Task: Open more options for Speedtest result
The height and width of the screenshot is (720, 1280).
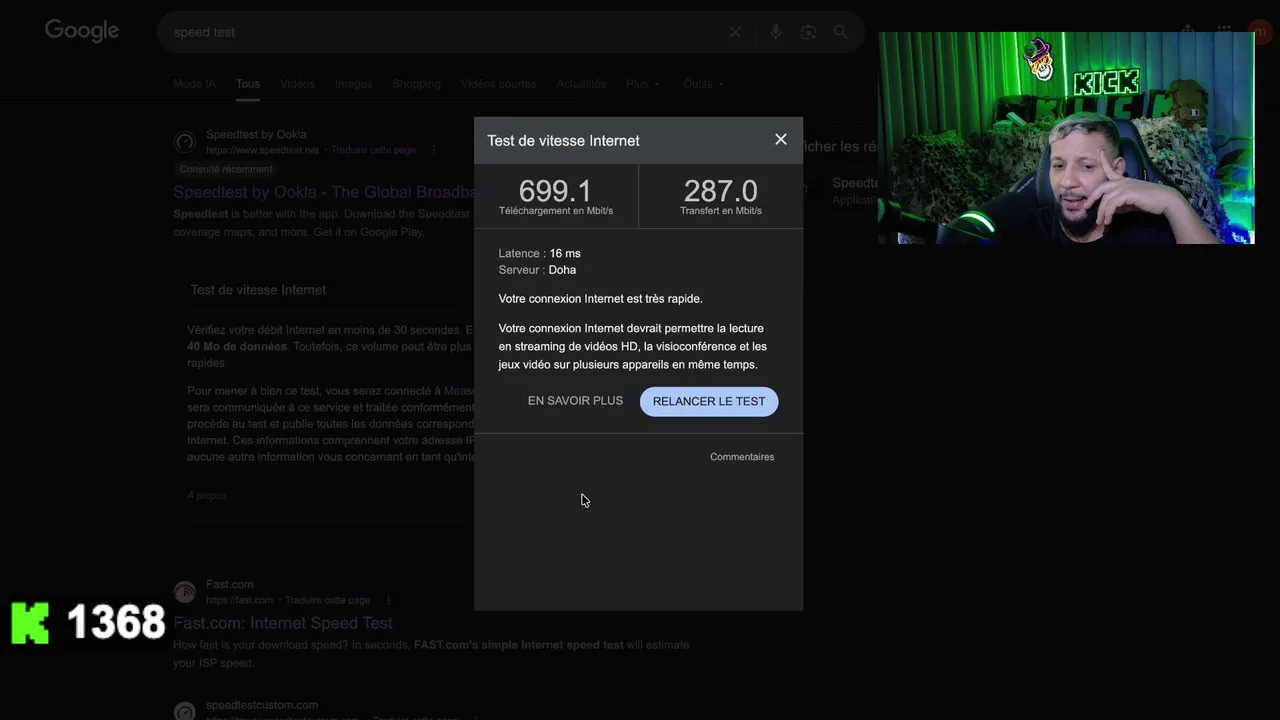Action: (434, 150)
